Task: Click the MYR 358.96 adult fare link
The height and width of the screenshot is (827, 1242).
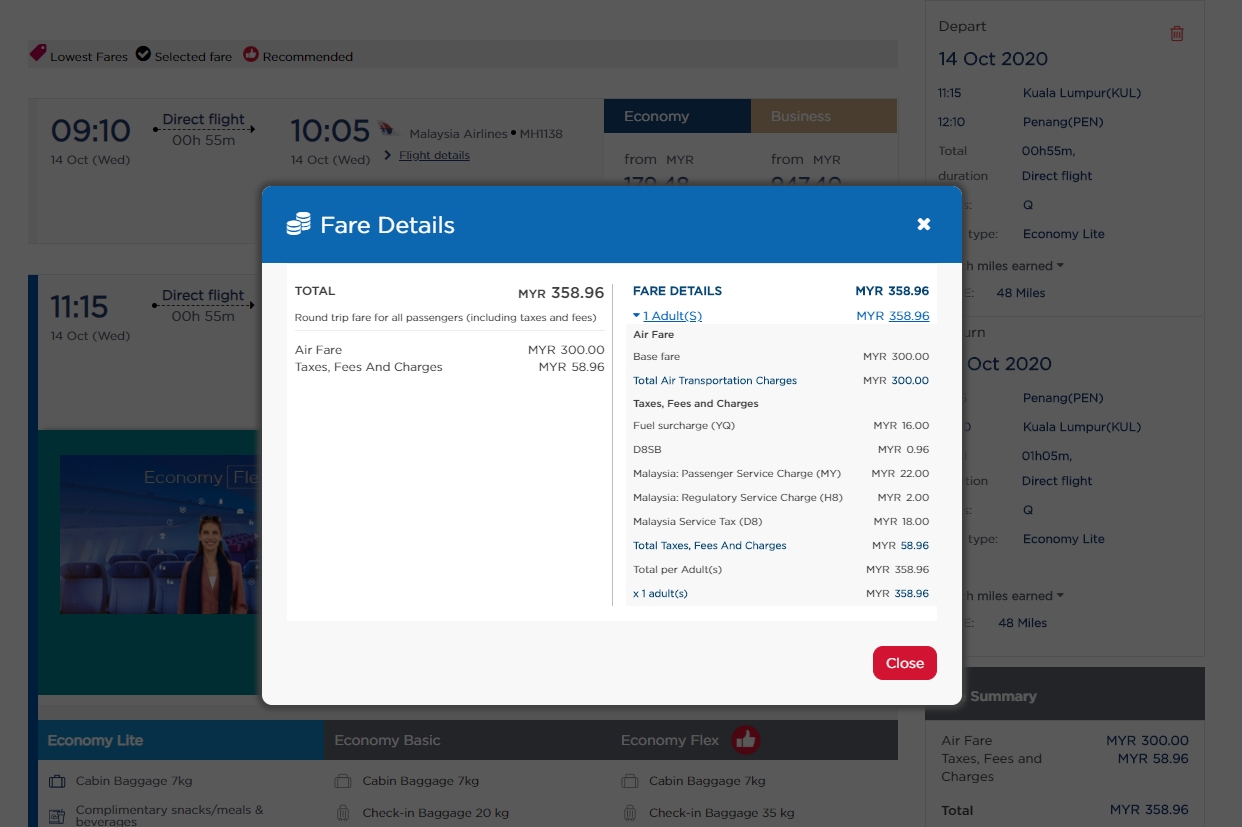Action: [892, 316]
